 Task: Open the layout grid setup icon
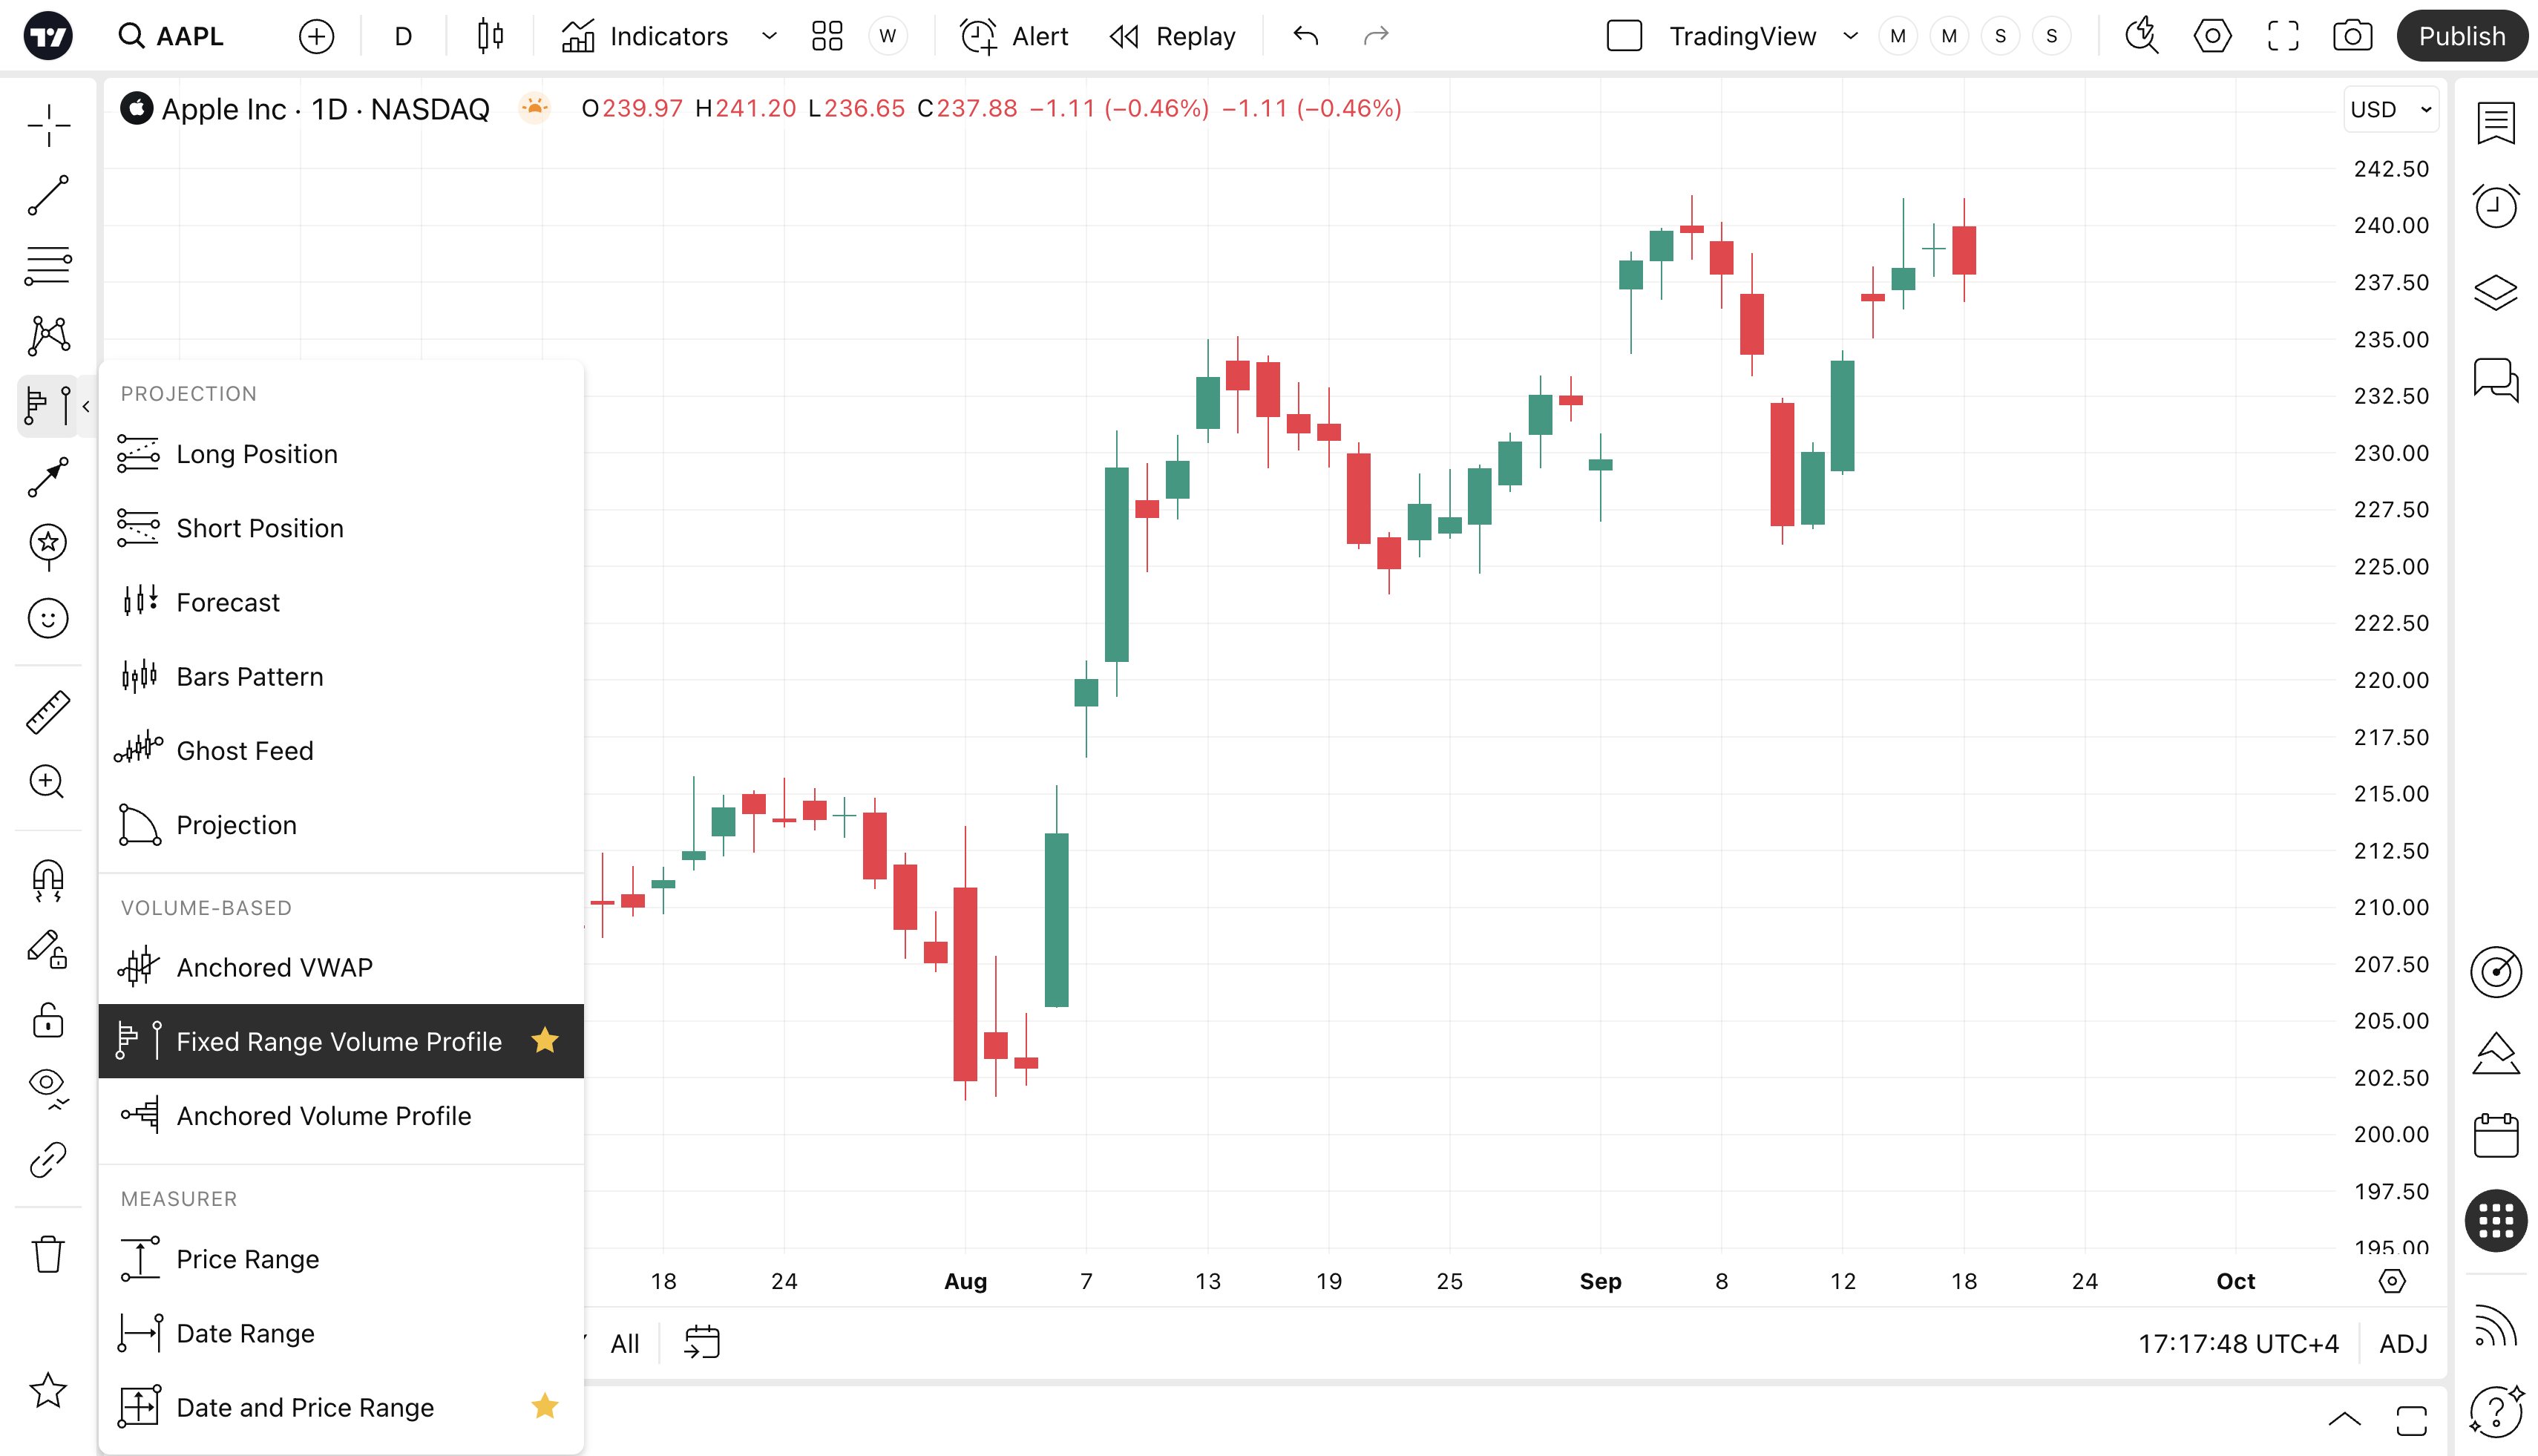point(827,37)
